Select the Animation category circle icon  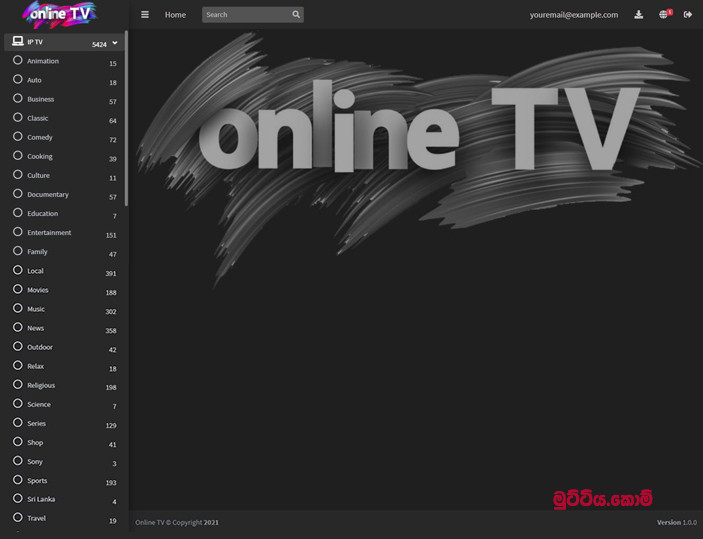17,60
